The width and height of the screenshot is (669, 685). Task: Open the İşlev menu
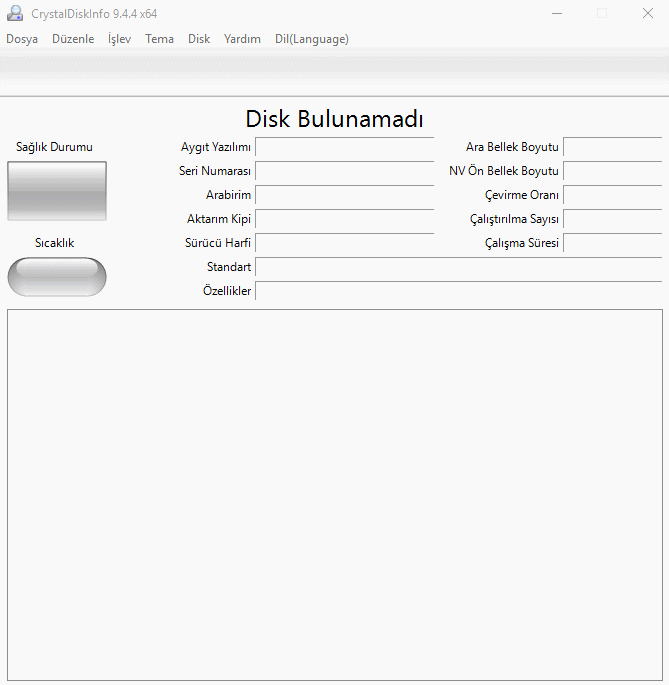click(x=119, y=39)
